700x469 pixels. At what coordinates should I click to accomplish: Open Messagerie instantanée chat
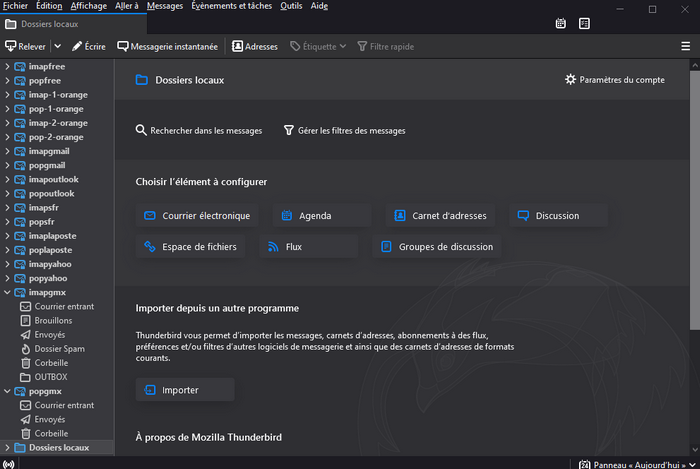tap(167, 46)
